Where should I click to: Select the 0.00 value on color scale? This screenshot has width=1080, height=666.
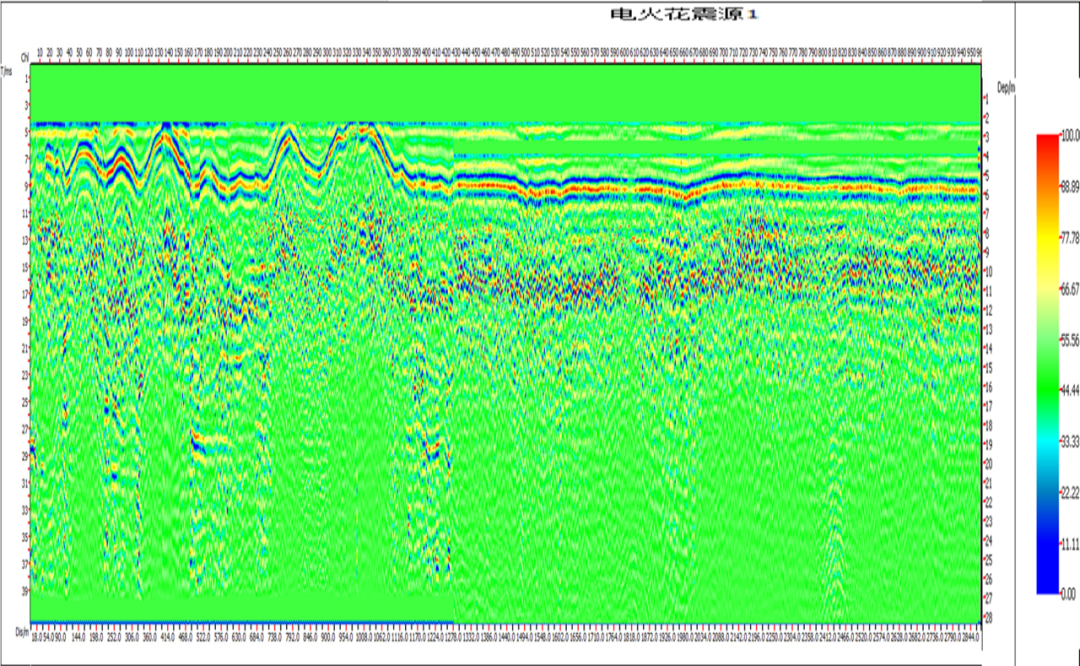1068,594
